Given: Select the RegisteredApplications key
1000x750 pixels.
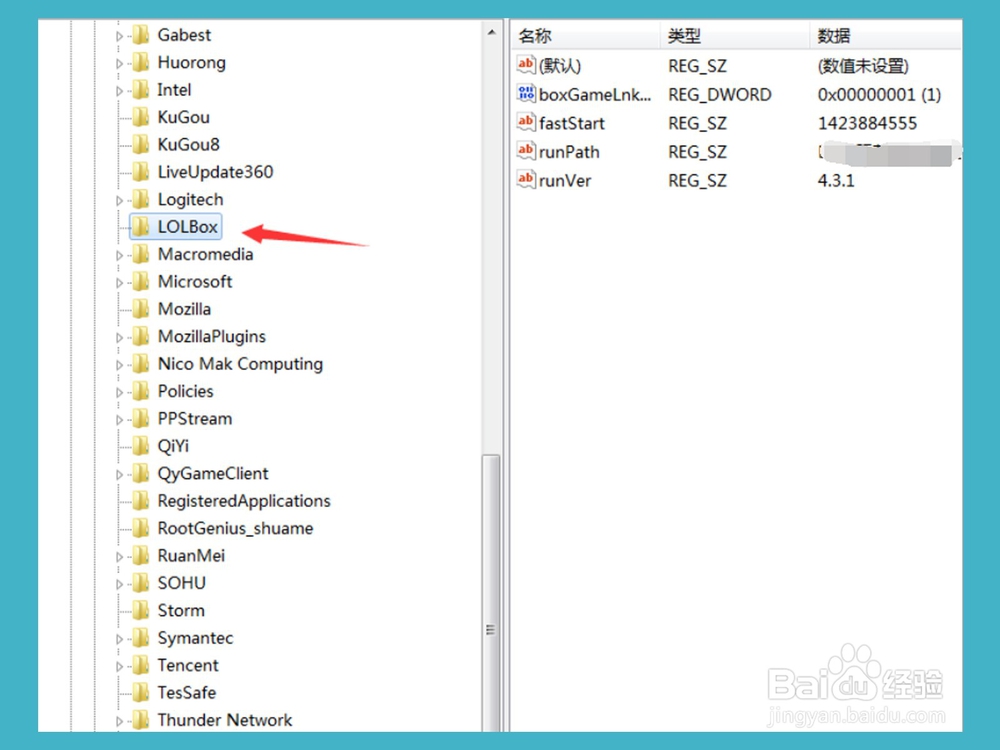Looking at the screenshot, I should coord(243,500).
